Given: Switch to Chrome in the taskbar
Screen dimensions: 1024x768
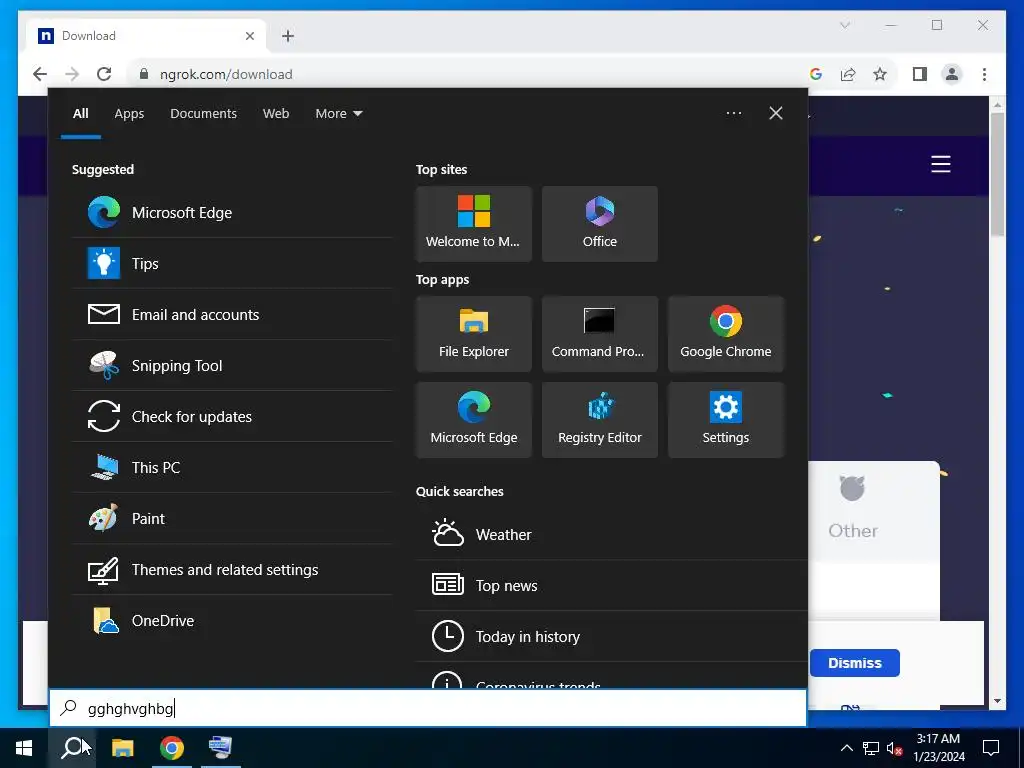Looking at the screenshot, I should pos(171,748).
